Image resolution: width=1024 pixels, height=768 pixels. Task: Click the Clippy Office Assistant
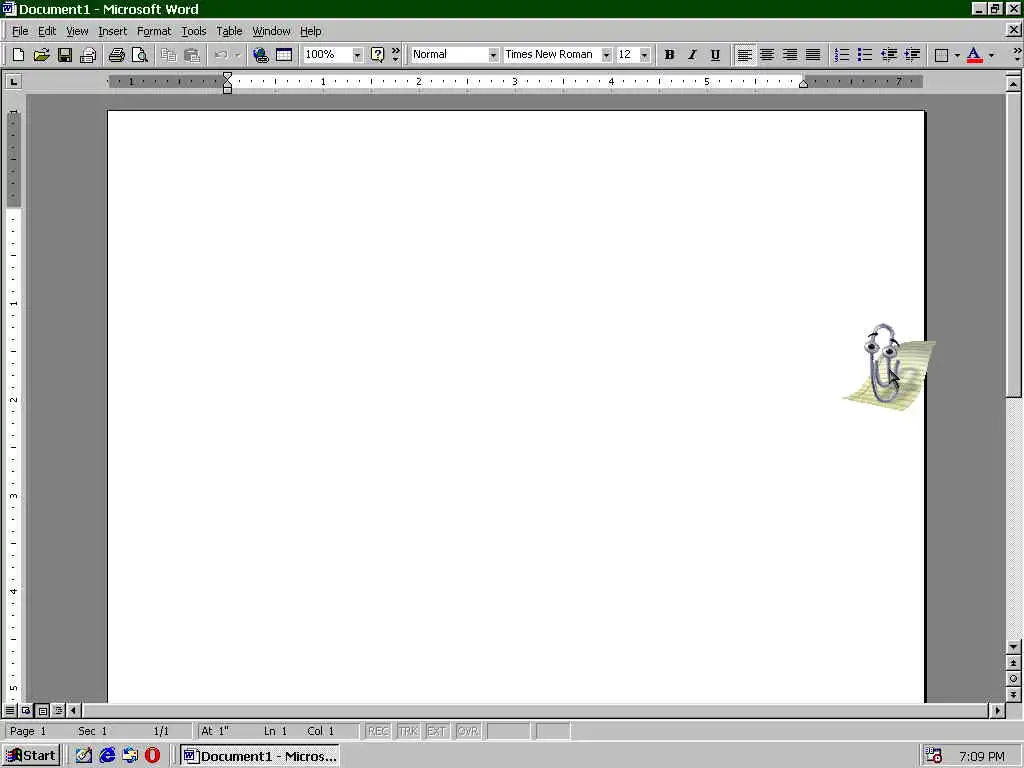[888, 367]
